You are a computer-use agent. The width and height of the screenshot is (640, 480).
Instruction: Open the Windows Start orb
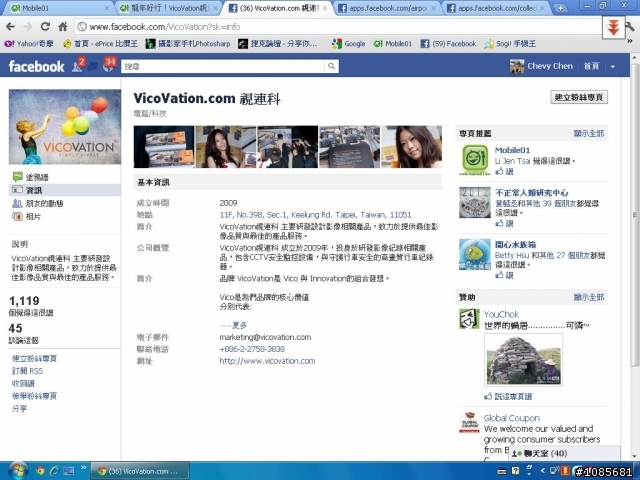coord(18,471)
